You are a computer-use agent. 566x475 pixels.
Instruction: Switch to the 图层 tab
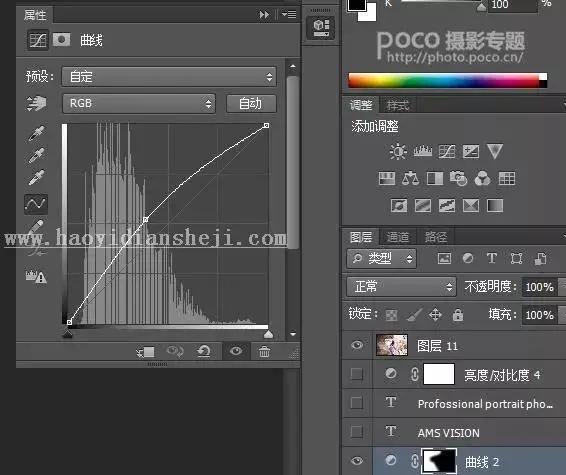click(361, 237)
